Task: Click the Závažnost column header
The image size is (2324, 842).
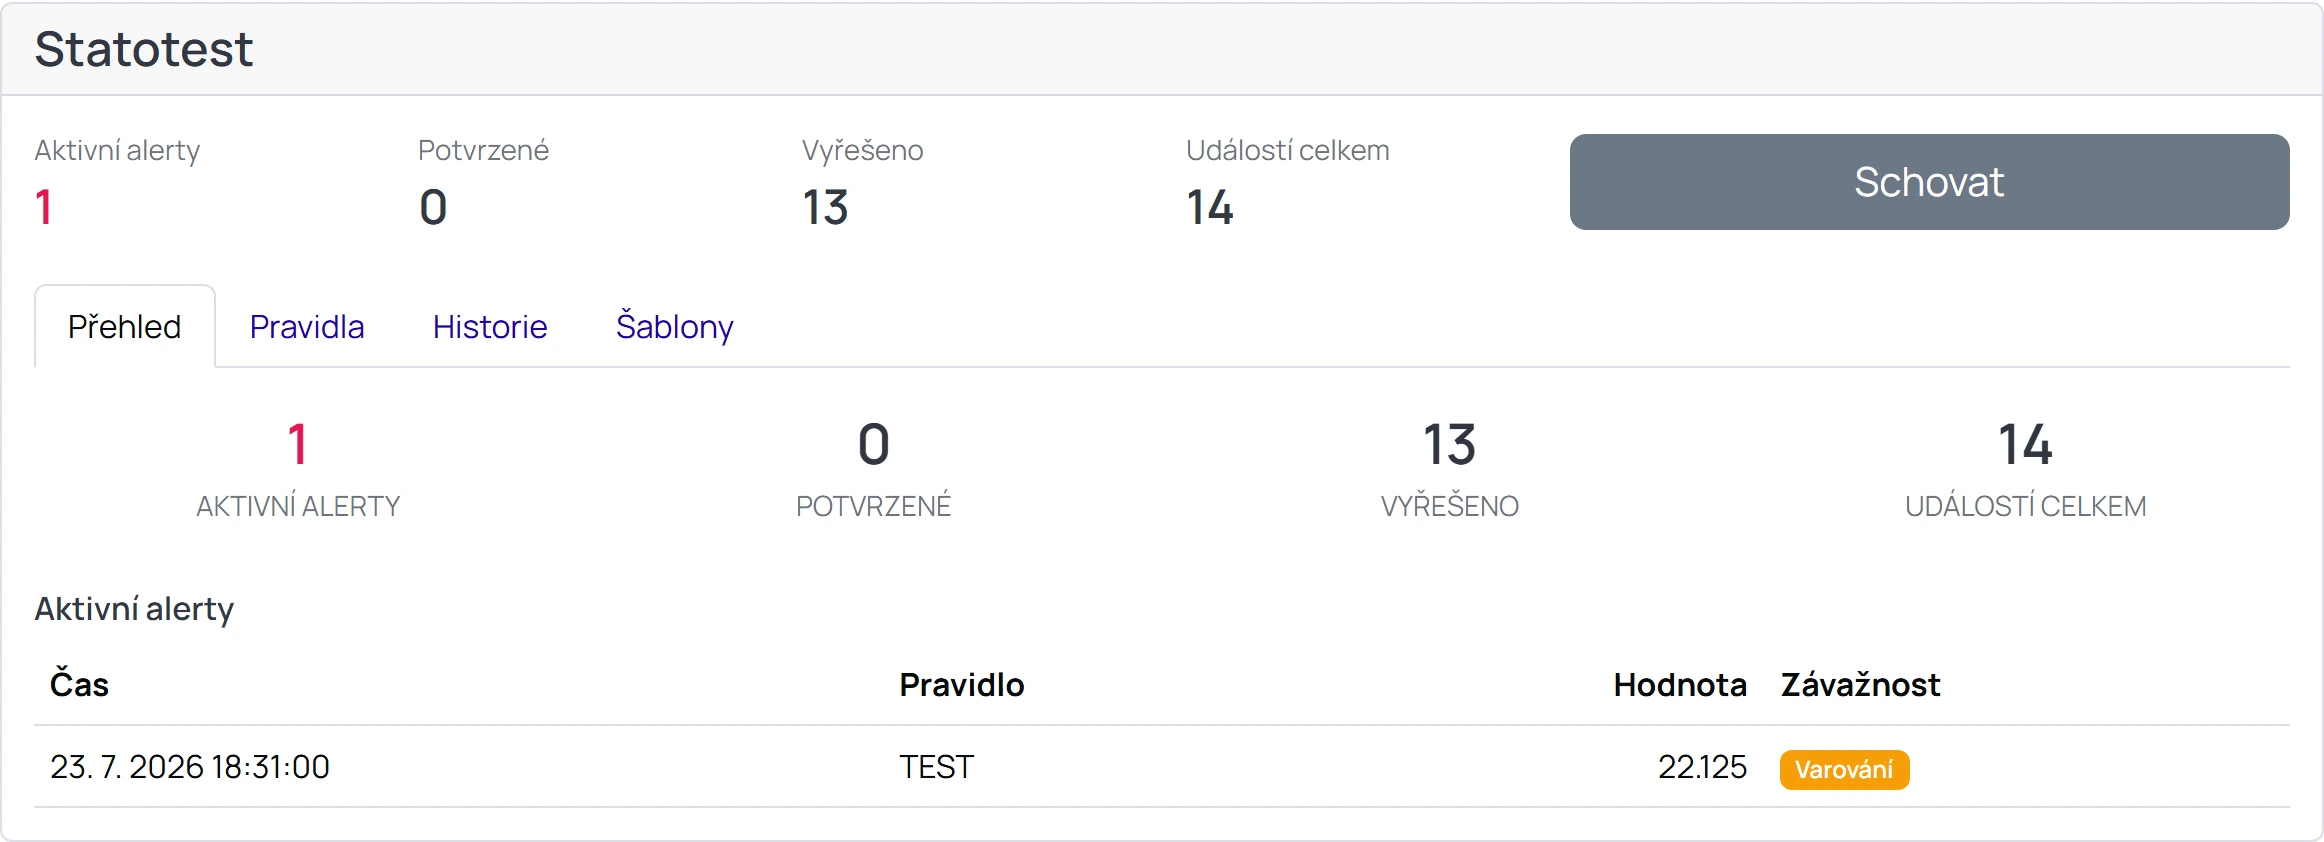Action: point(1860,685)
